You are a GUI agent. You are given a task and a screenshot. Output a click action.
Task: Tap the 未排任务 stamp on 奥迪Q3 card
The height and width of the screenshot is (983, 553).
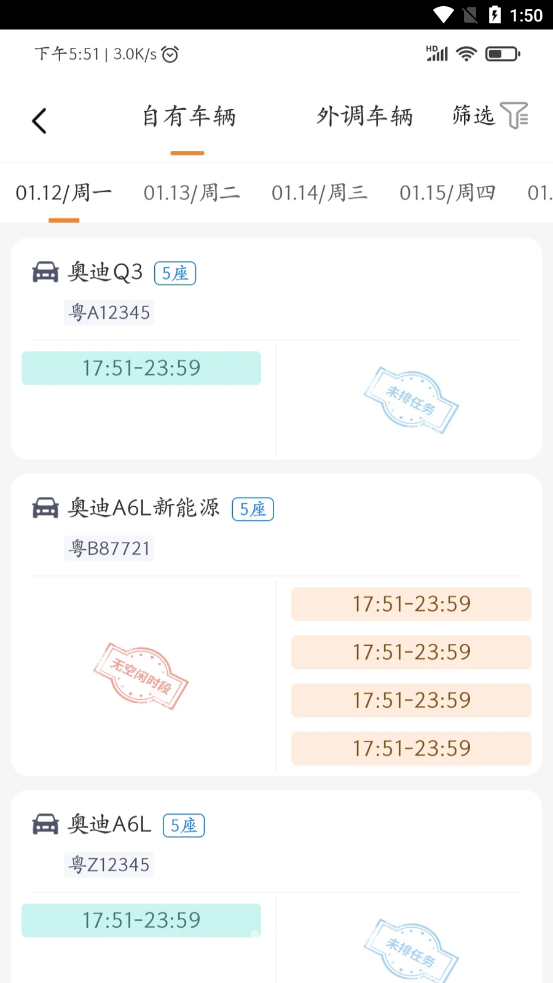pos(411,400)
